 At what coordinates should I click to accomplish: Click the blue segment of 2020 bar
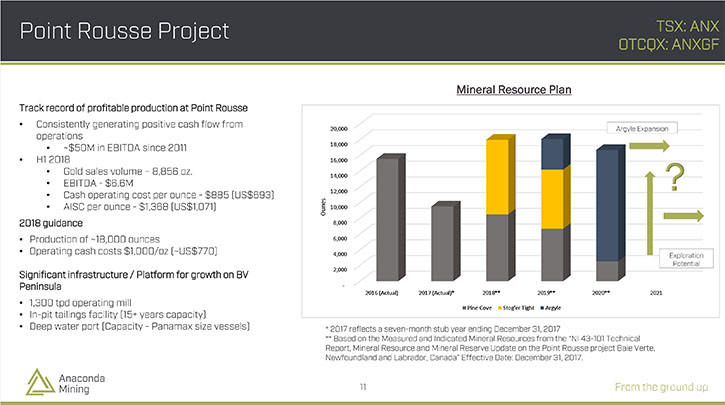tap(610, 203)
